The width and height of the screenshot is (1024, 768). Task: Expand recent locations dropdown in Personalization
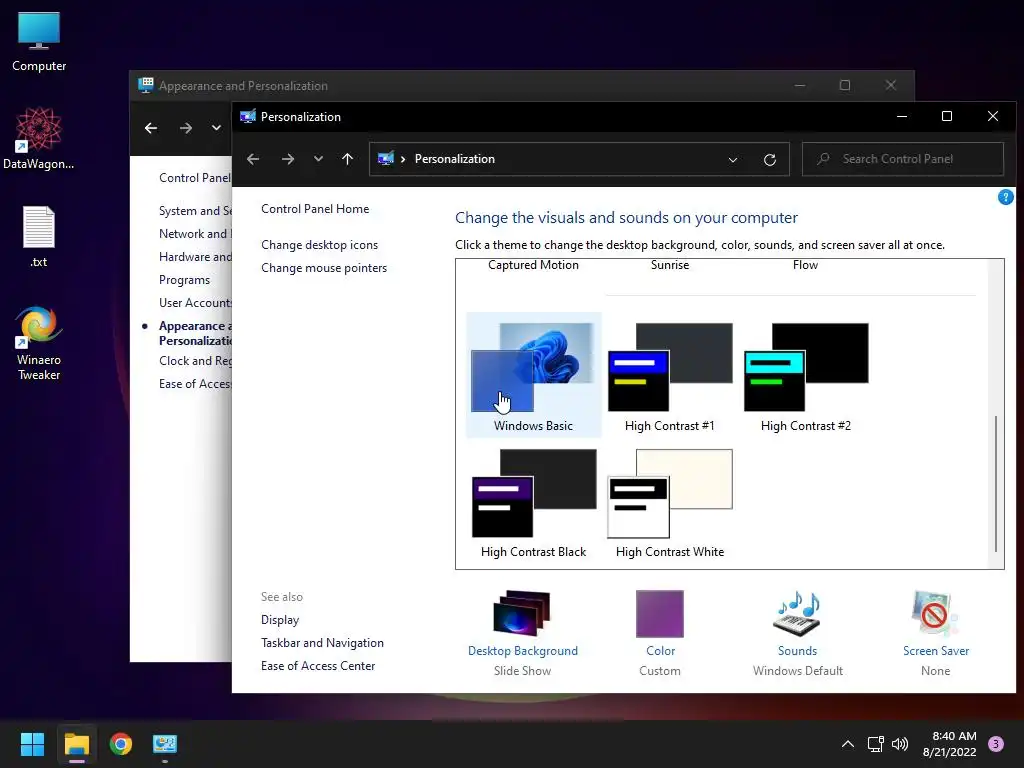318,159
